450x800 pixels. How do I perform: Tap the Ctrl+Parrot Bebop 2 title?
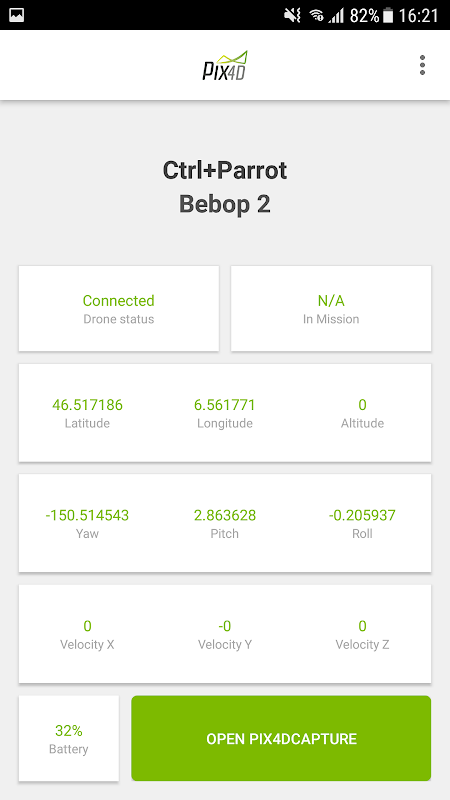(225, 187)
